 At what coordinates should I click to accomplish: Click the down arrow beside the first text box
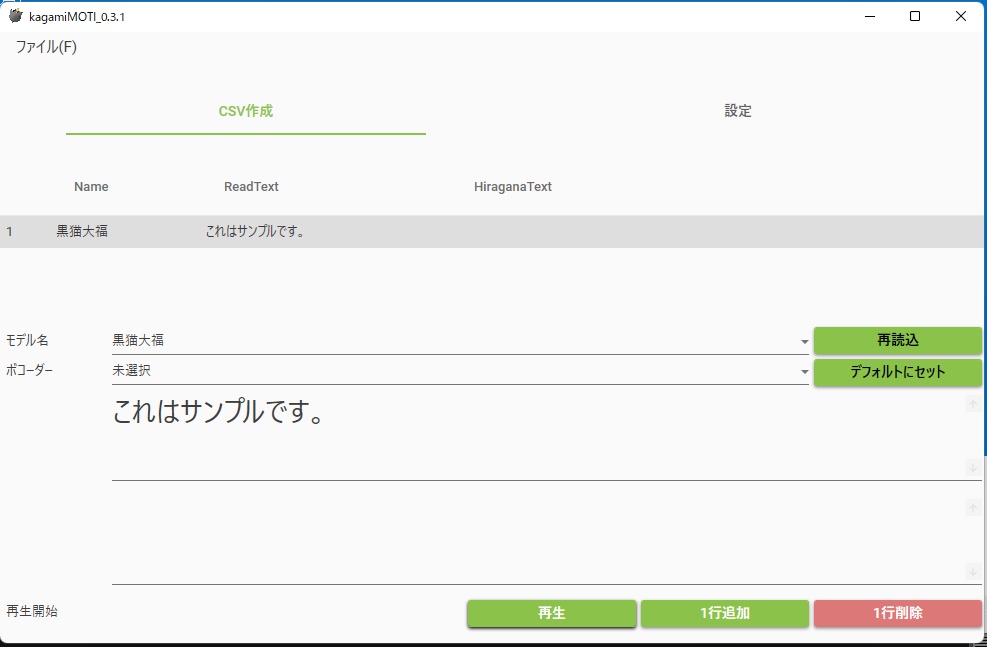coord(971,467)
